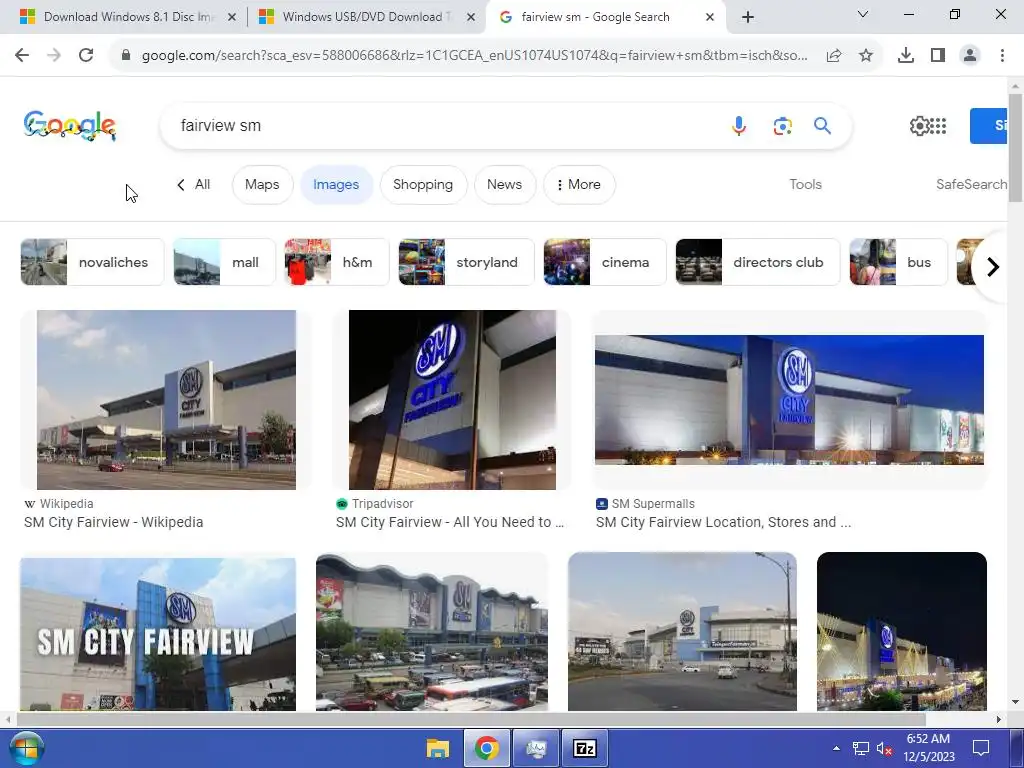Click network tray icon

[861, 748]
